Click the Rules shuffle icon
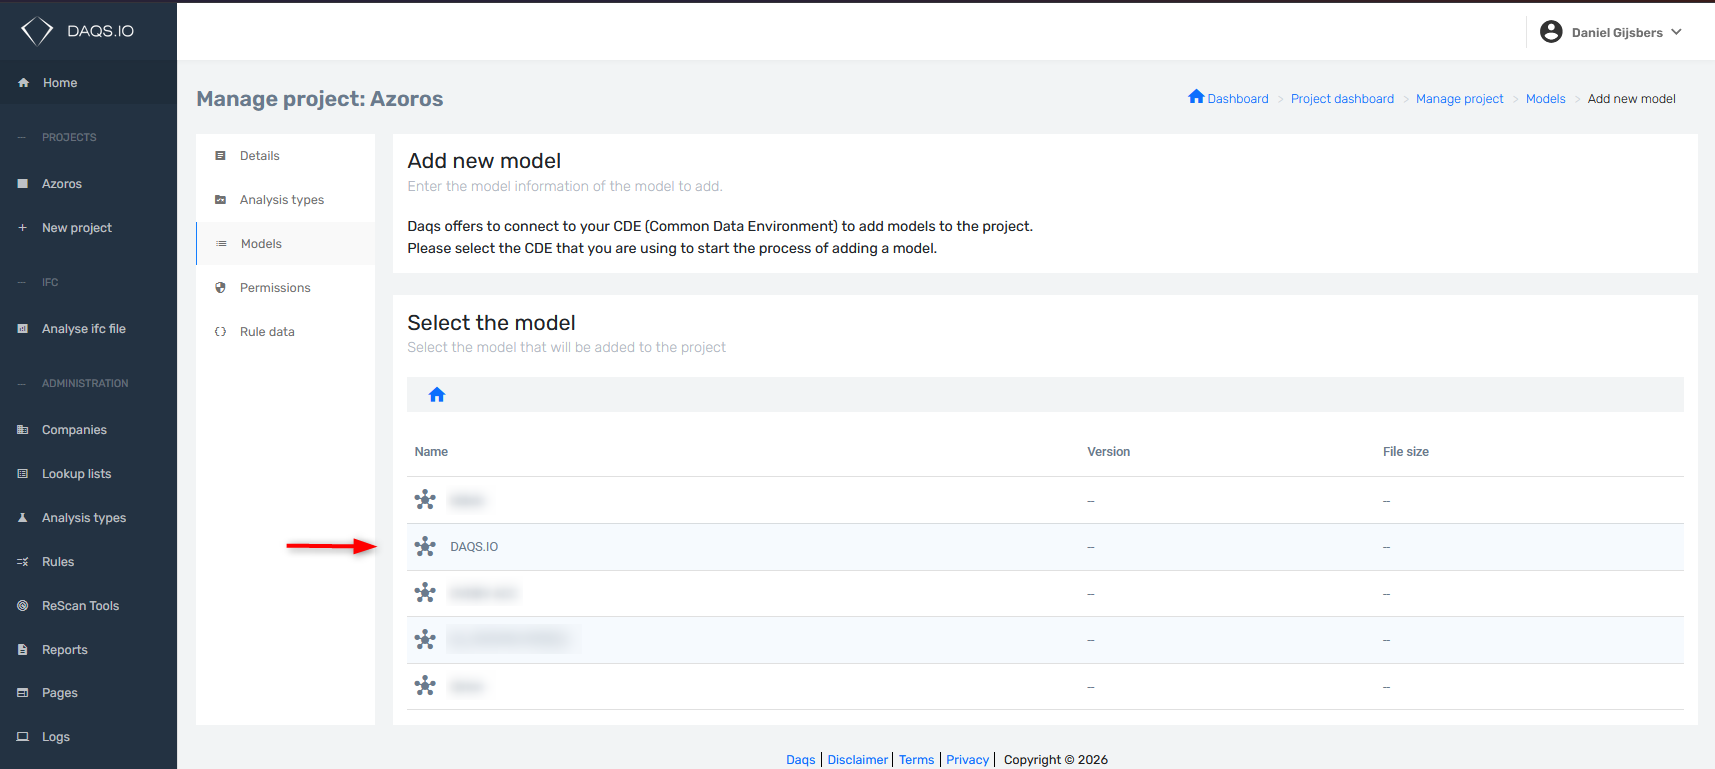This screenshot has width=1715, height=769. [x=23, y=562]
